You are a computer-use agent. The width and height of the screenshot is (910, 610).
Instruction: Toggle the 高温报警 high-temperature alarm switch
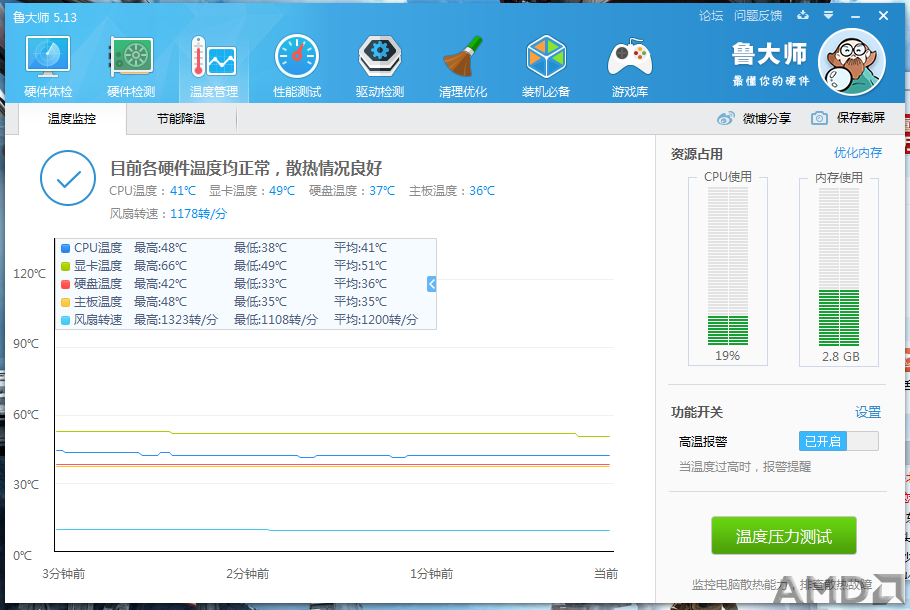[x=838, y=441]
